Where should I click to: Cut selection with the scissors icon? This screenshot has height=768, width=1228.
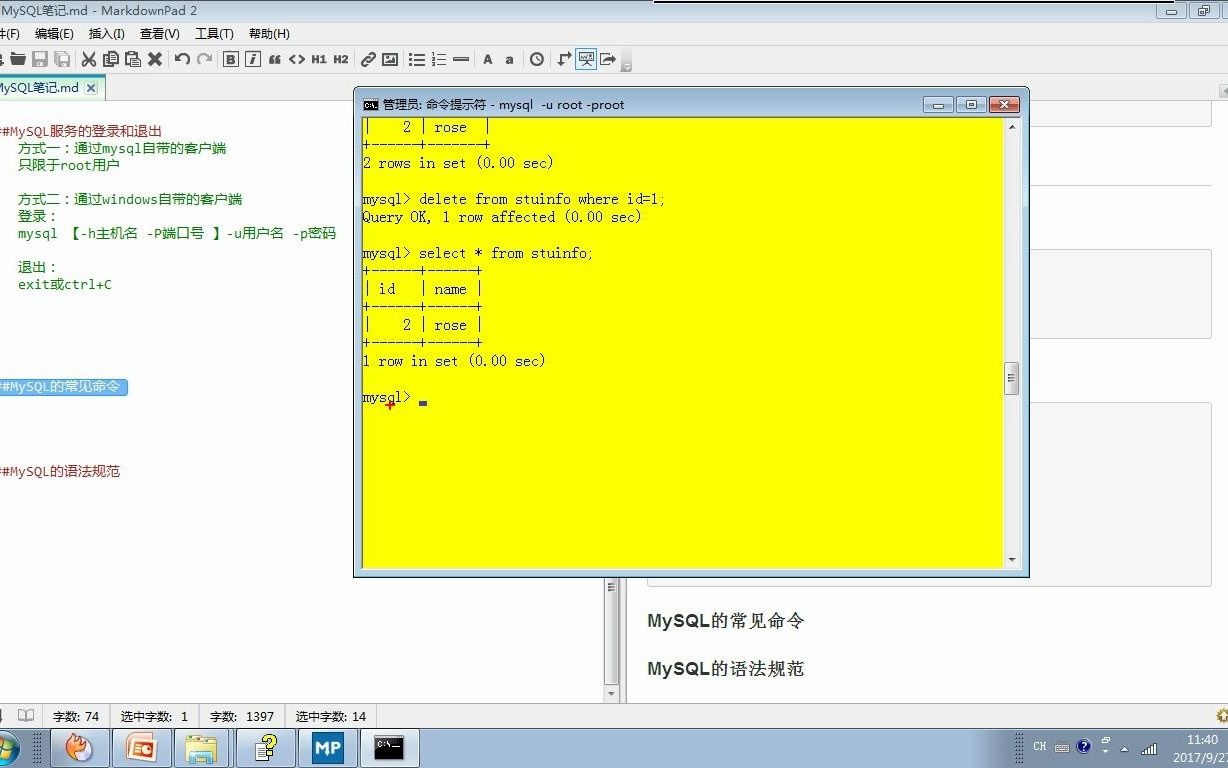click(89, 59)
